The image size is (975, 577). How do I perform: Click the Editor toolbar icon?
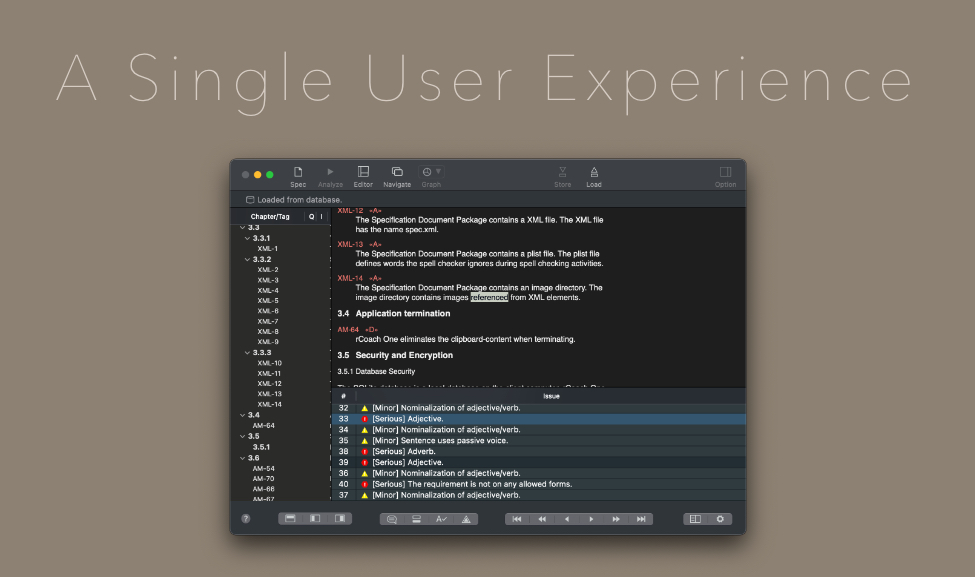[363, 176]
